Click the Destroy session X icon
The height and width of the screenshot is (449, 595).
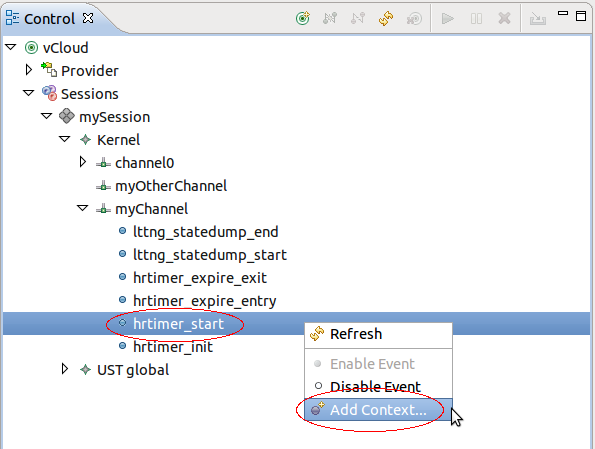click(x=504, y=18)
